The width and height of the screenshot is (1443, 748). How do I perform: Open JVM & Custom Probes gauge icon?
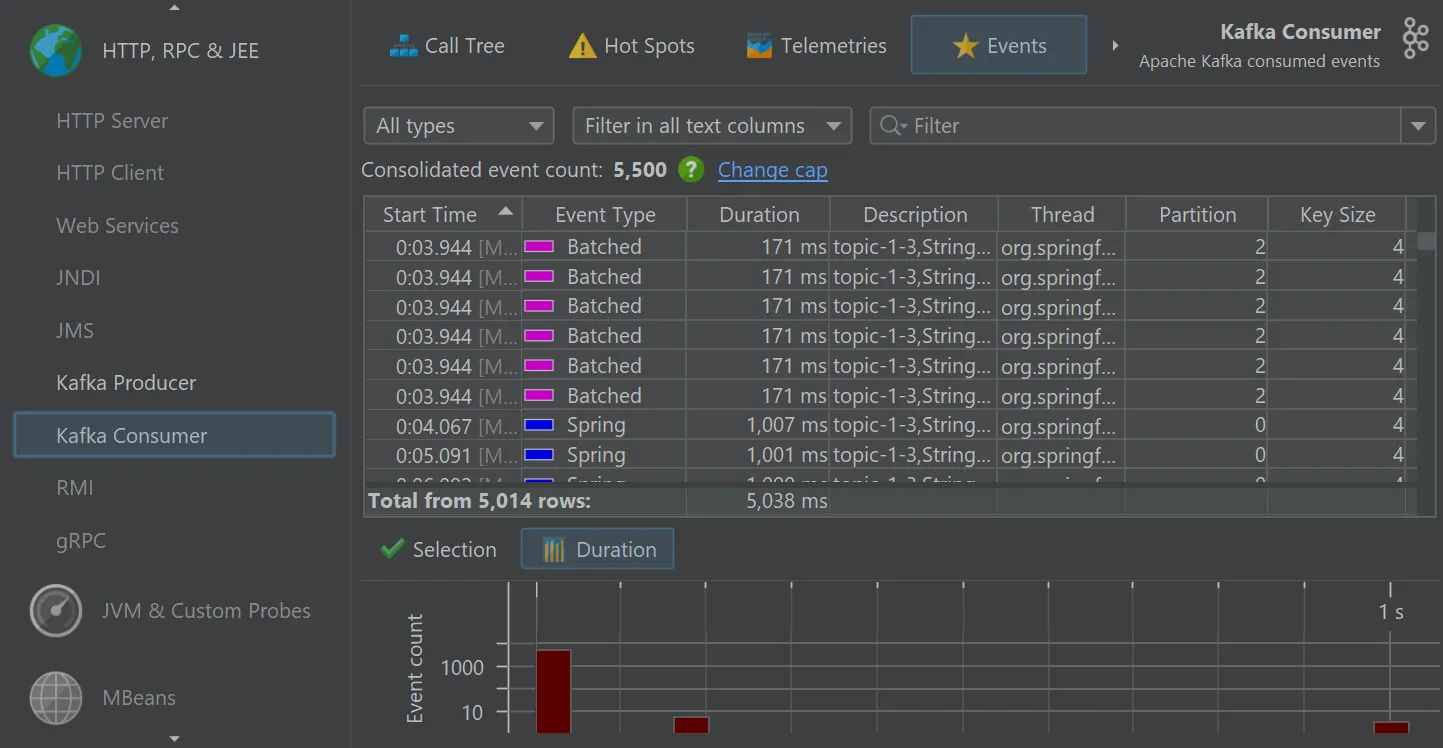pos(56,610)
